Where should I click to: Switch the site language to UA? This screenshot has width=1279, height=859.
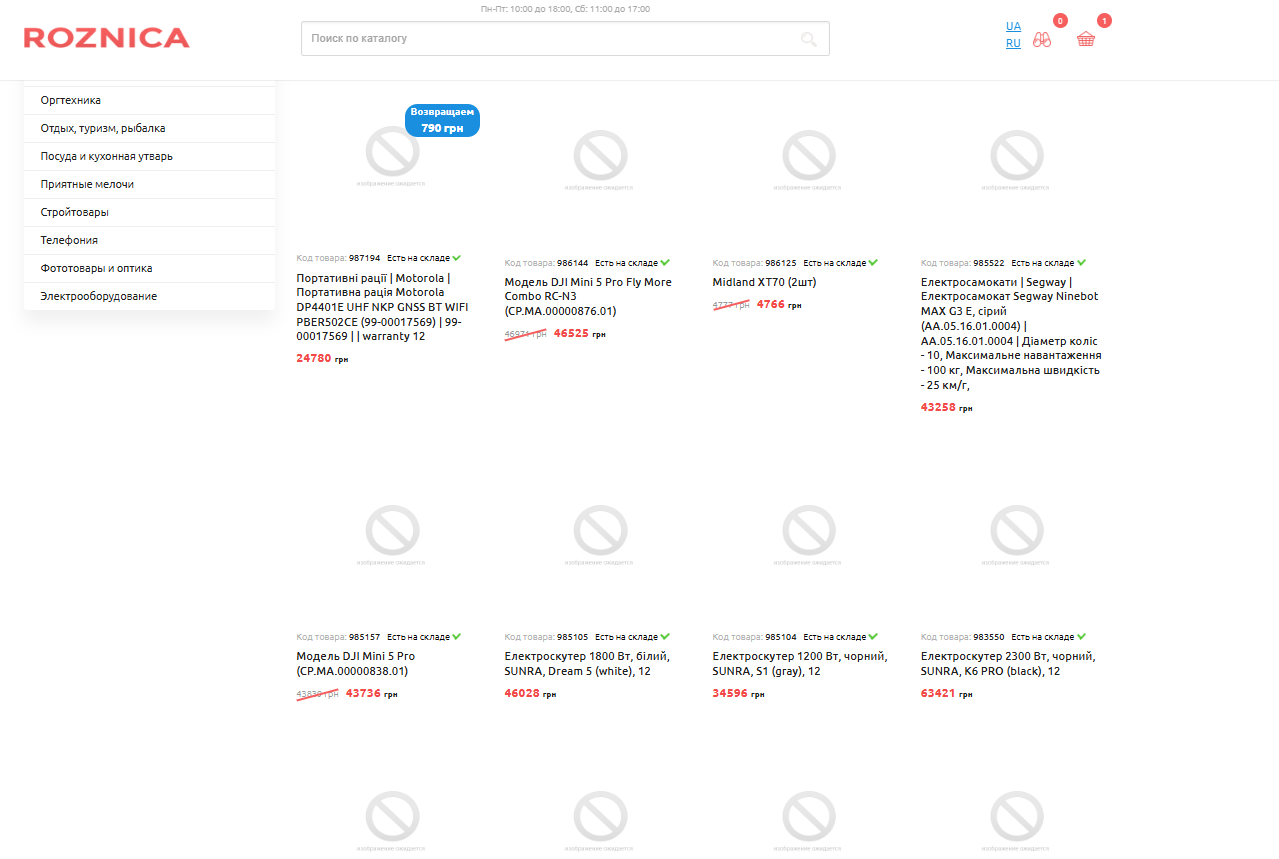(1013, 26)
